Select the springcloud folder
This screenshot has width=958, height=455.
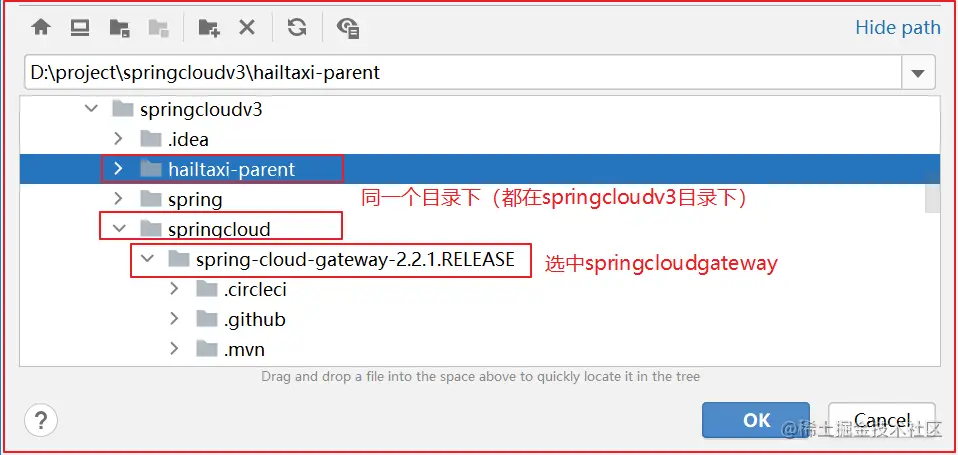219,229
